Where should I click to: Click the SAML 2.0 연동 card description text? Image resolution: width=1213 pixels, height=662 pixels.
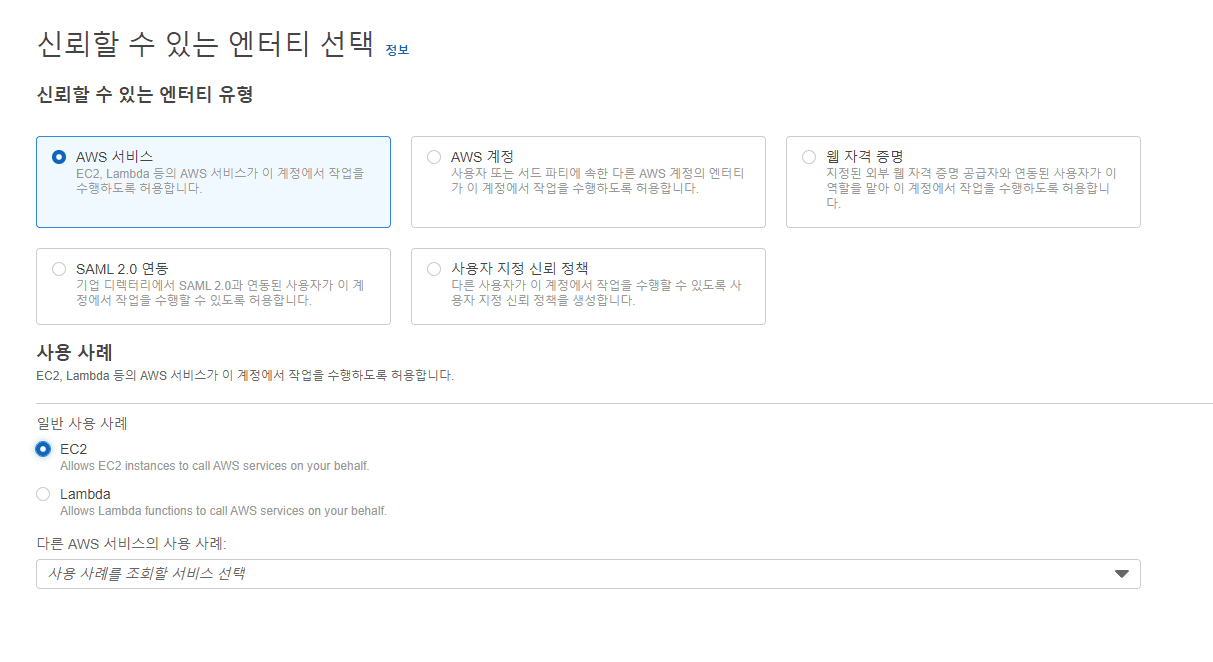tap(220, 293)
